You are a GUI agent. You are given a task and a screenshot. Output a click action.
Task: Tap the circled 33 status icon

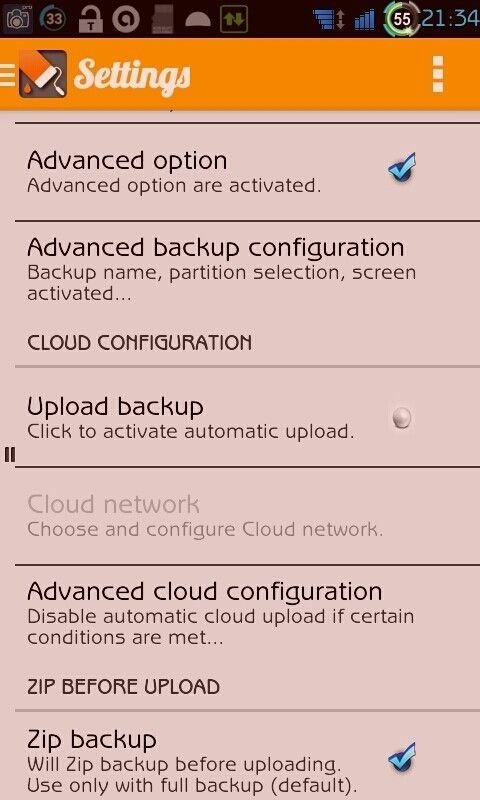tap(53, 19)
